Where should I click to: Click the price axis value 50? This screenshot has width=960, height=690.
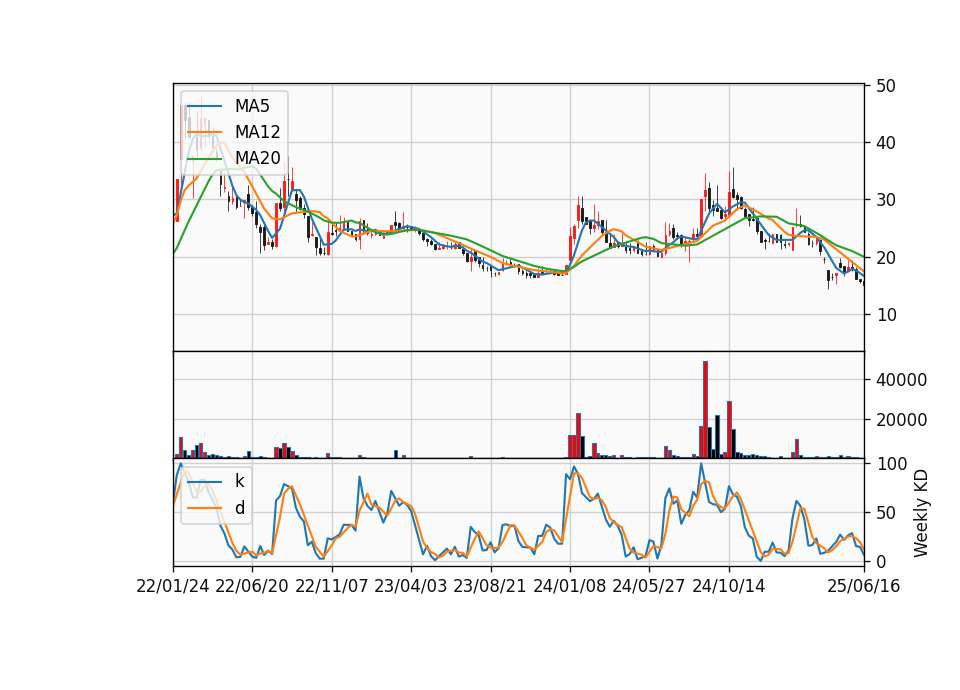click(886, 86)
